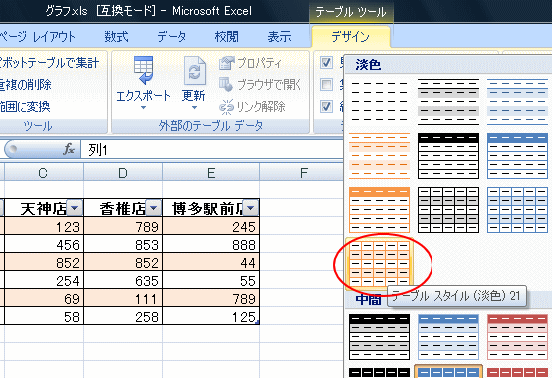Screen dimensions: 552x378
Task: Enable the unchecked middle style option checkbox
Action: tap(326, 84)
